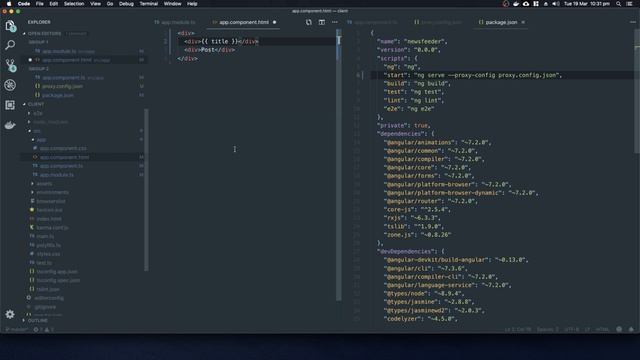Open the Help menu
This screenshot has width=640, height=360.
tap(192, 4)
